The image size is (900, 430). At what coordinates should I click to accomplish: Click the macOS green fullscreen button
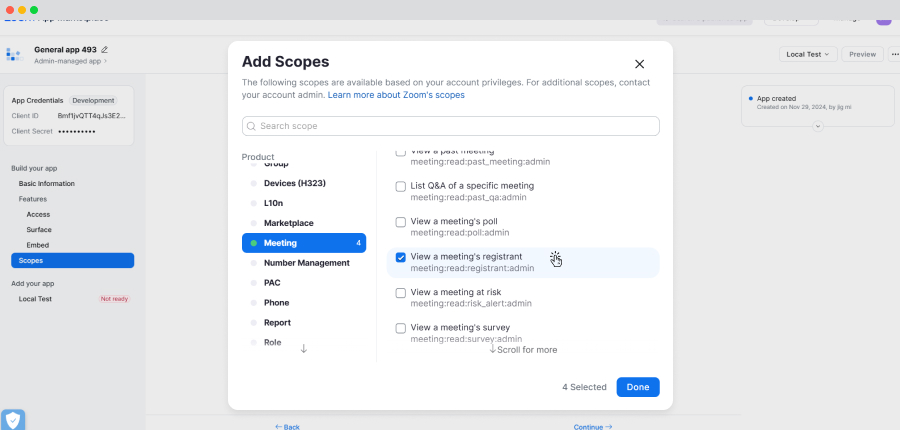(x=34, y=10)
